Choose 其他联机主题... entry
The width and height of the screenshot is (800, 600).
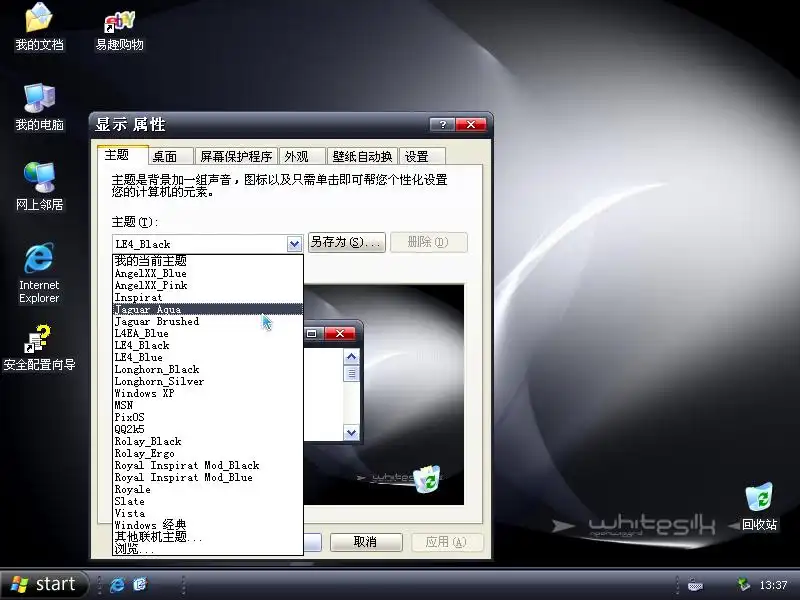(207, 537)
